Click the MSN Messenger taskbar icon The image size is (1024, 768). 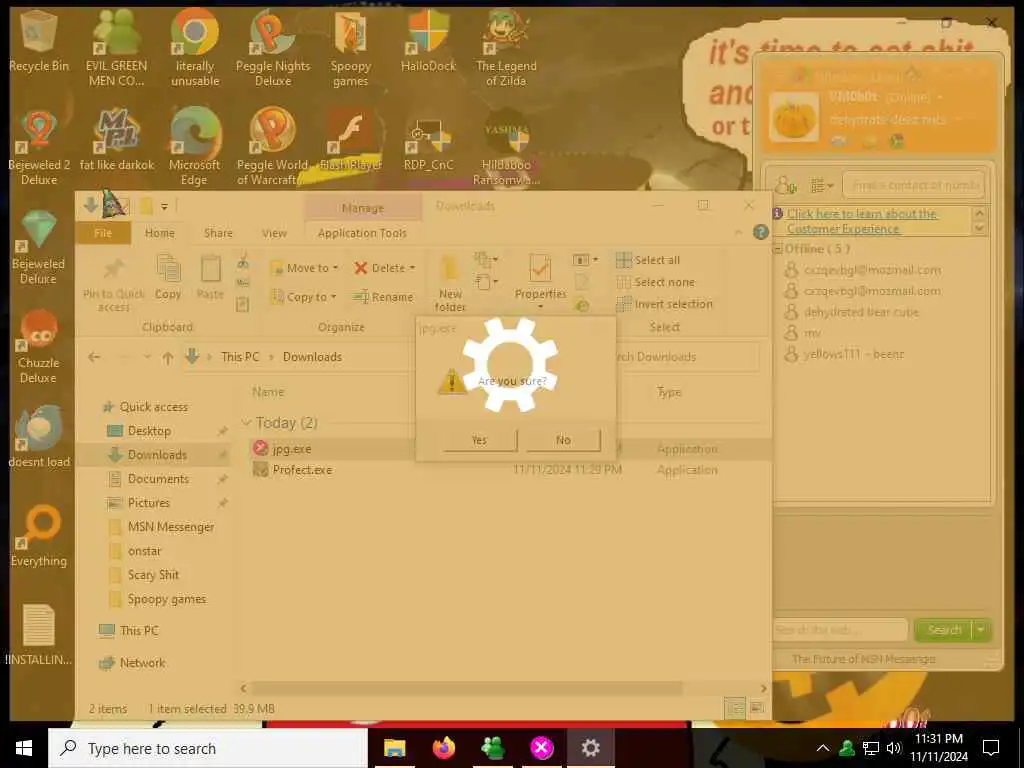pos(493,748)
